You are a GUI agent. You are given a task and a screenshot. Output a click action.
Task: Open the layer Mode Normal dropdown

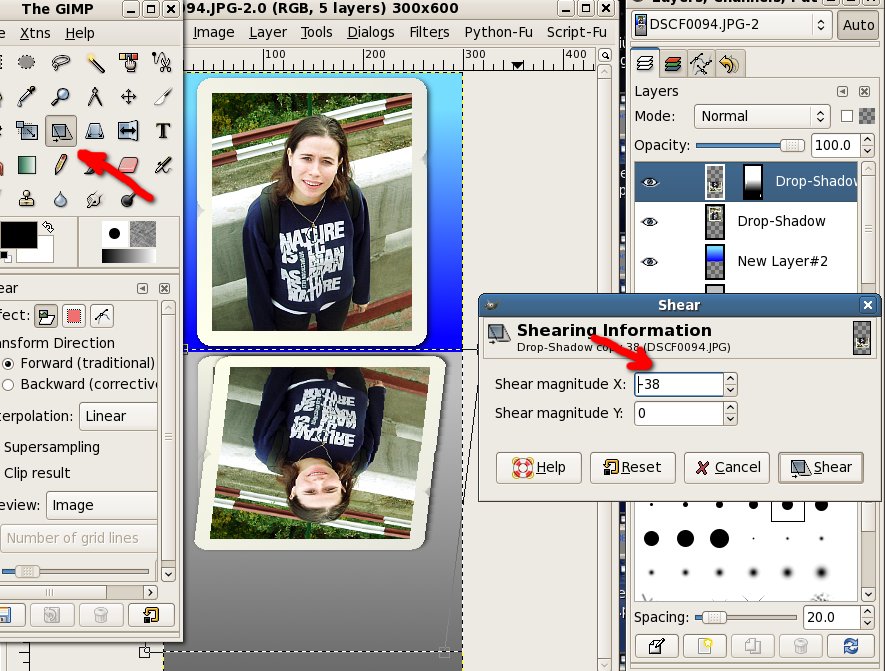762,116
